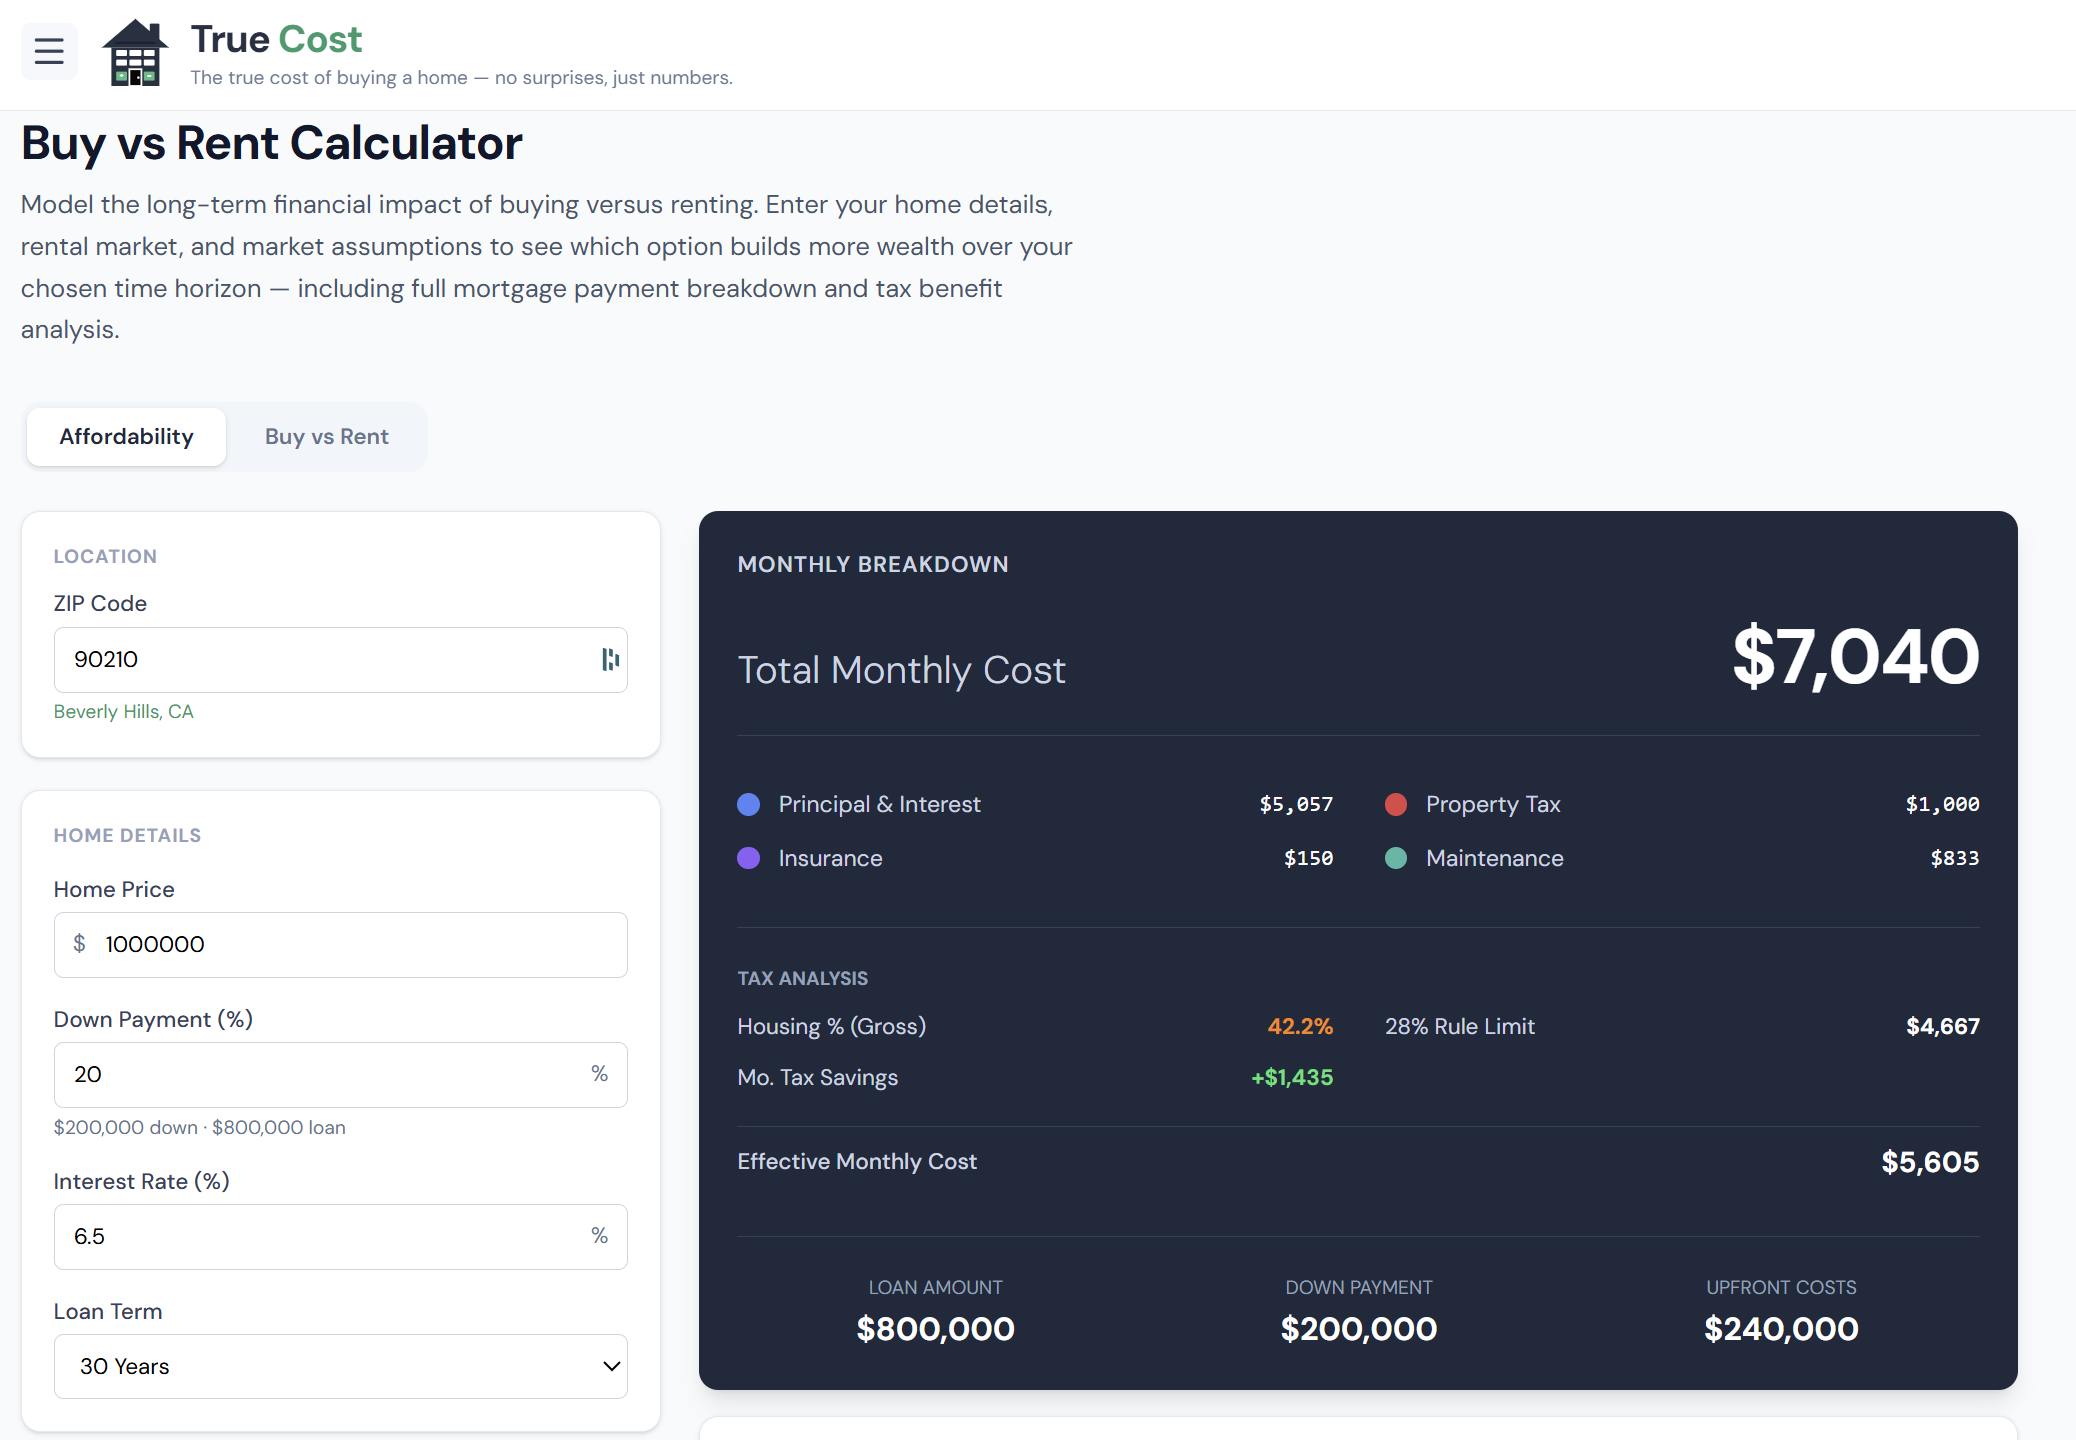Click into the Home Price field
2076x1440 pixels.
tap(350, 945)
